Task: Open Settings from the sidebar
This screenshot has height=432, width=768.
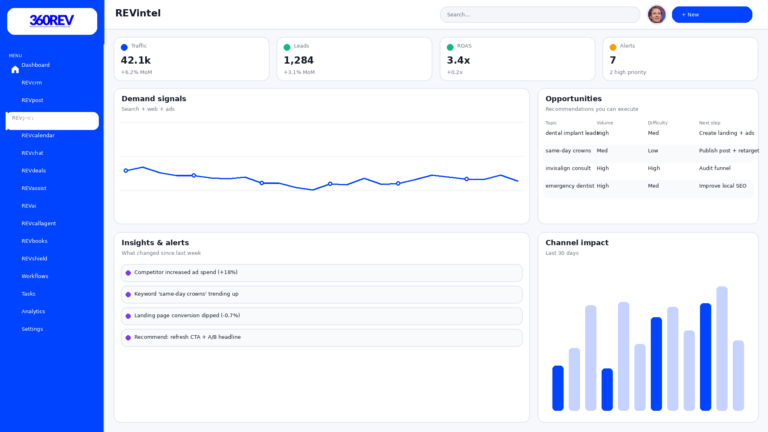Action: [32, 329]
